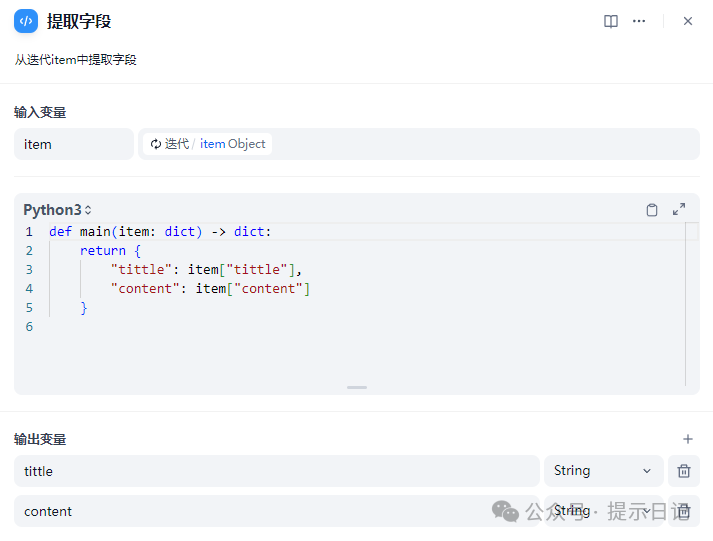Delete the content output variable
The image size is (713, 541).
684,511
